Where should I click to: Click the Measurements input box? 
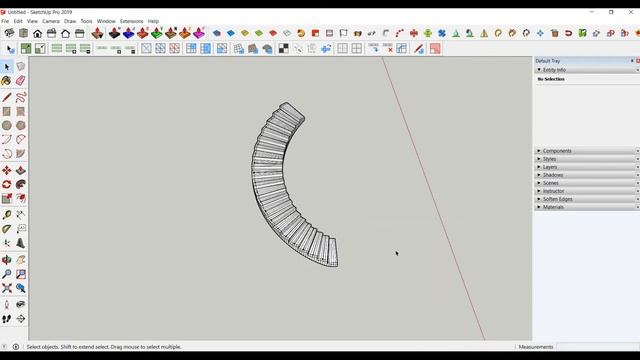pyautogui.click(x=598, y=347)
